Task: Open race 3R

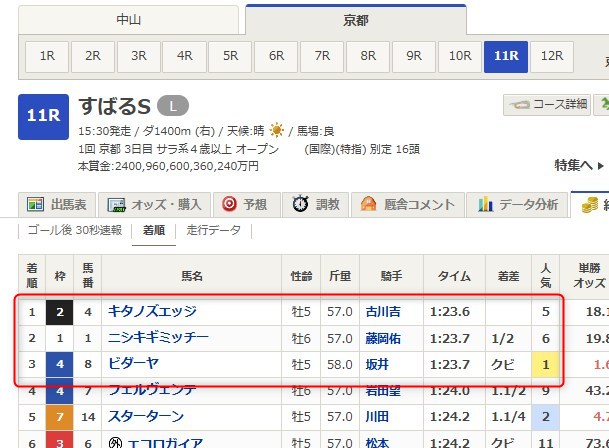Action: [x=139, y=57]
